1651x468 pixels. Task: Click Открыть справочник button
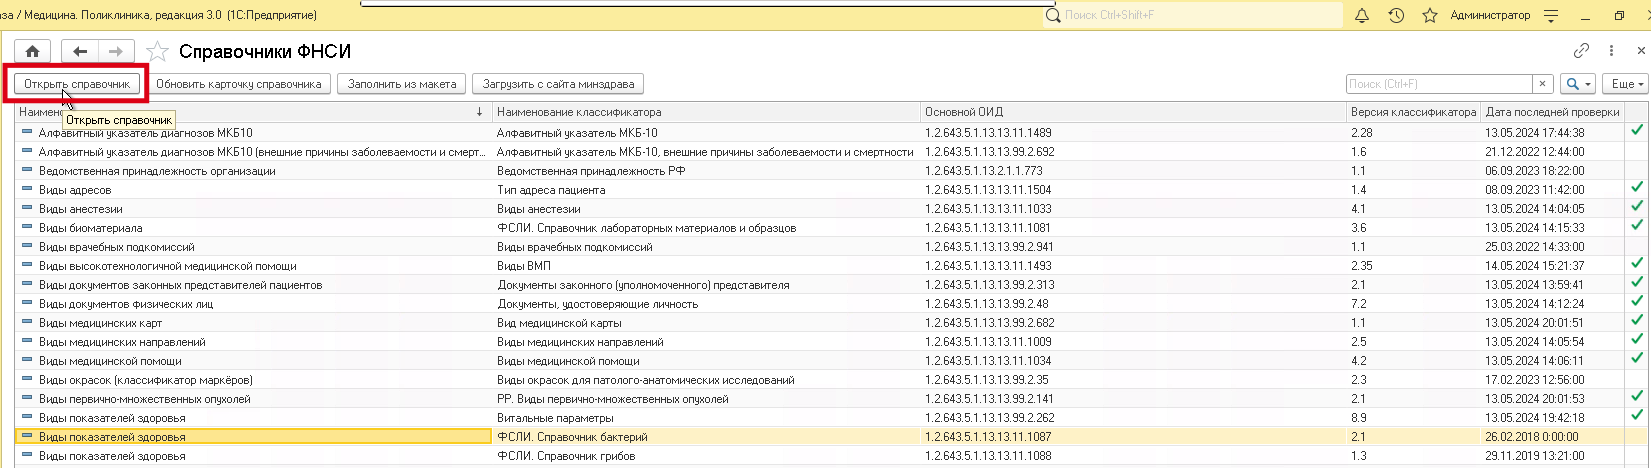point(77,84)
